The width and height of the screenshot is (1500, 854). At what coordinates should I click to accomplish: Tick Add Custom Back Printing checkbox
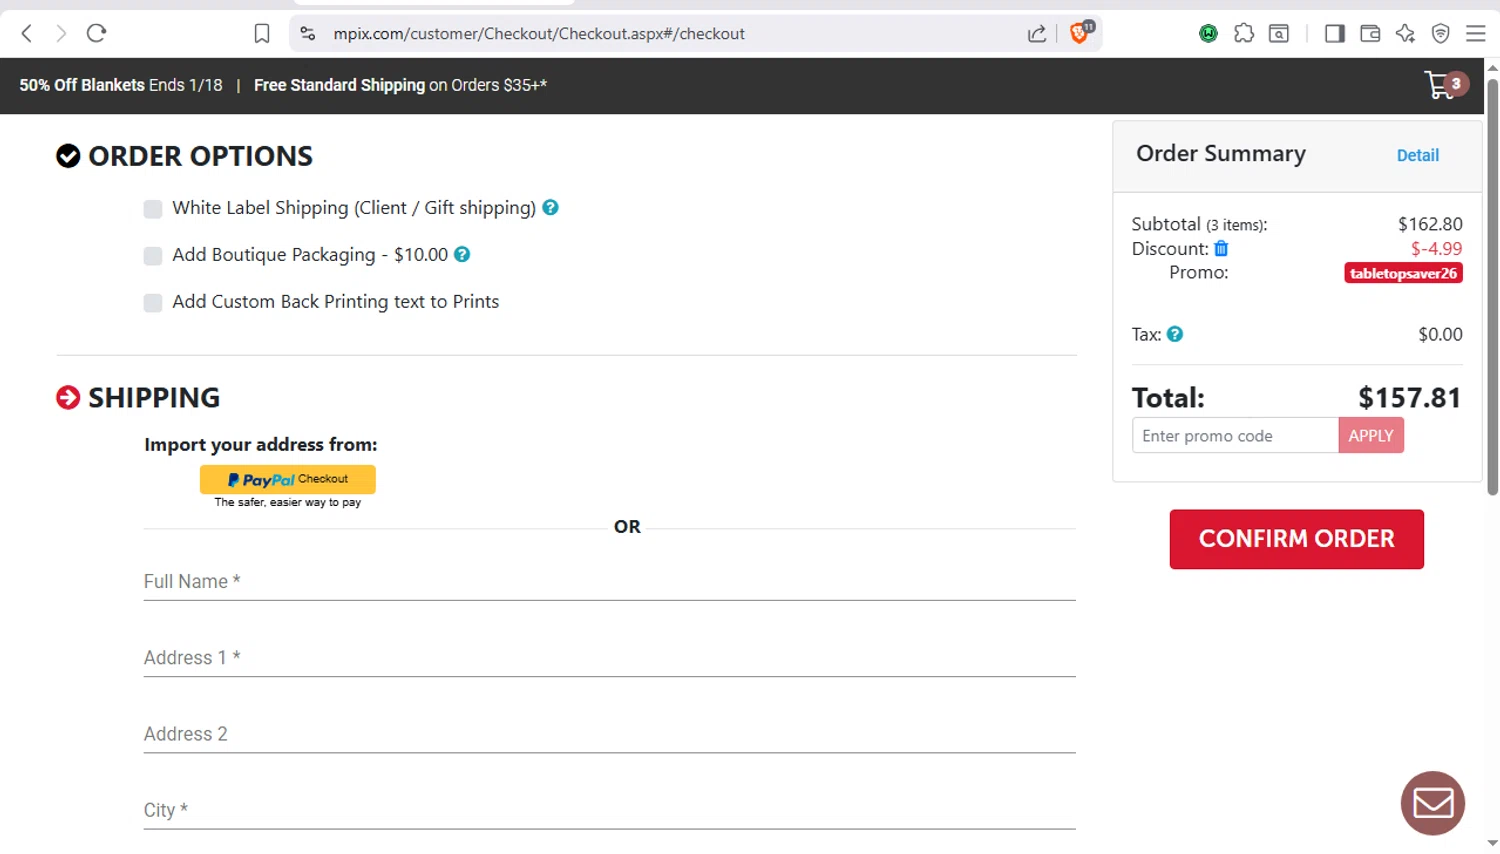pyautogui.click(x=153, y=303)
